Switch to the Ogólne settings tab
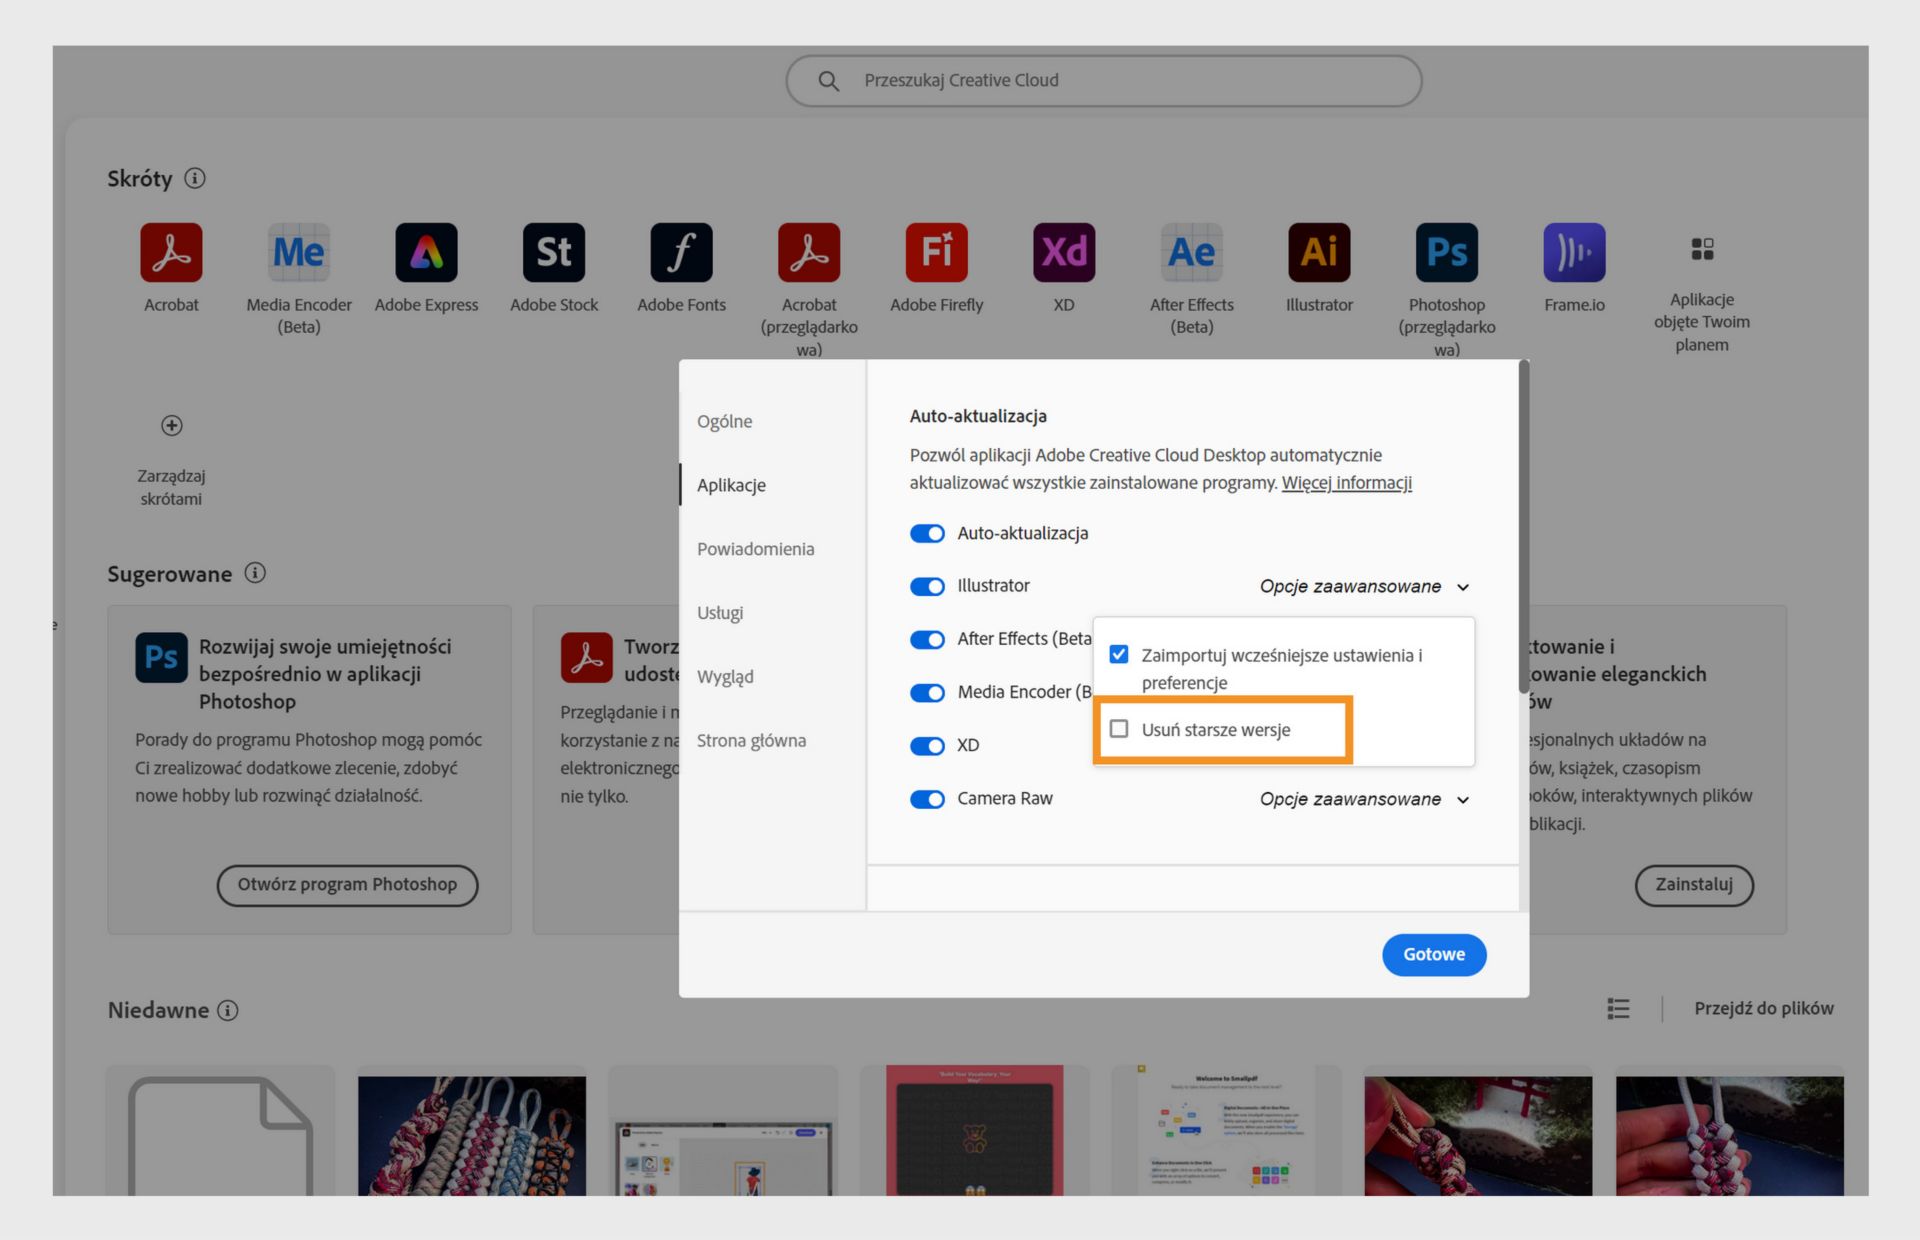The image size is (1920, 1240). pos(725,422)
